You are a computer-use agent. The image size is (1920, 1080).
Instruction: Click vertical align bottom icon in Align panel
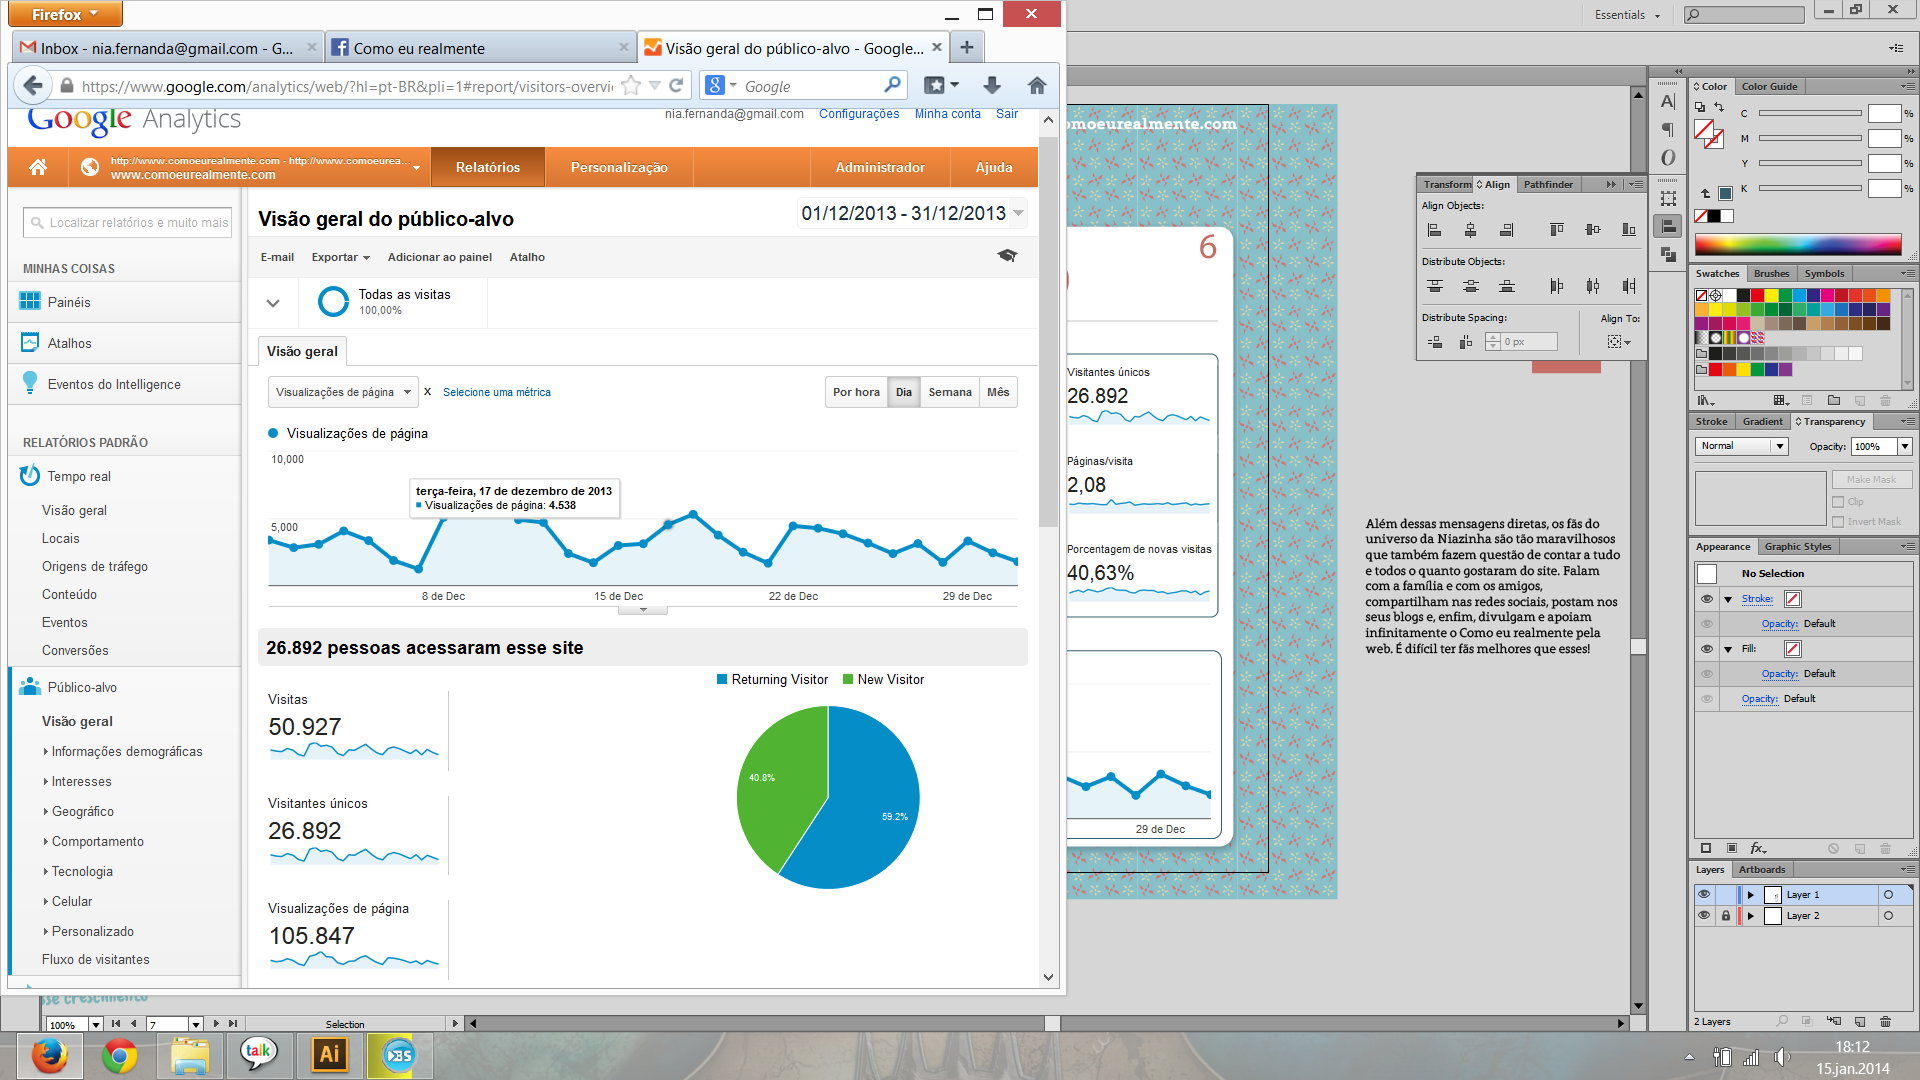(1628, 230)
